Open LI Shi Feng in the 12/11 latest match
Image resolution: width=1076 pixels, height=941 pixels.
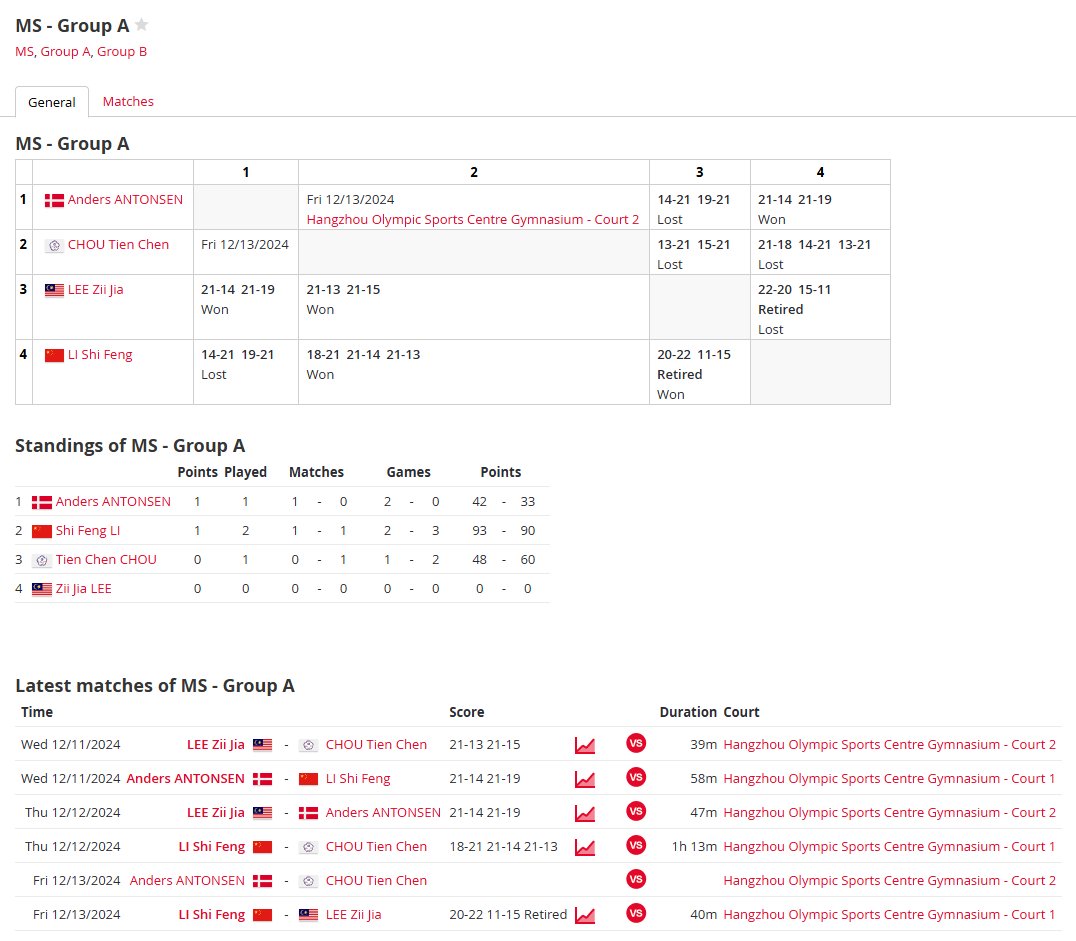click(358, 779)
